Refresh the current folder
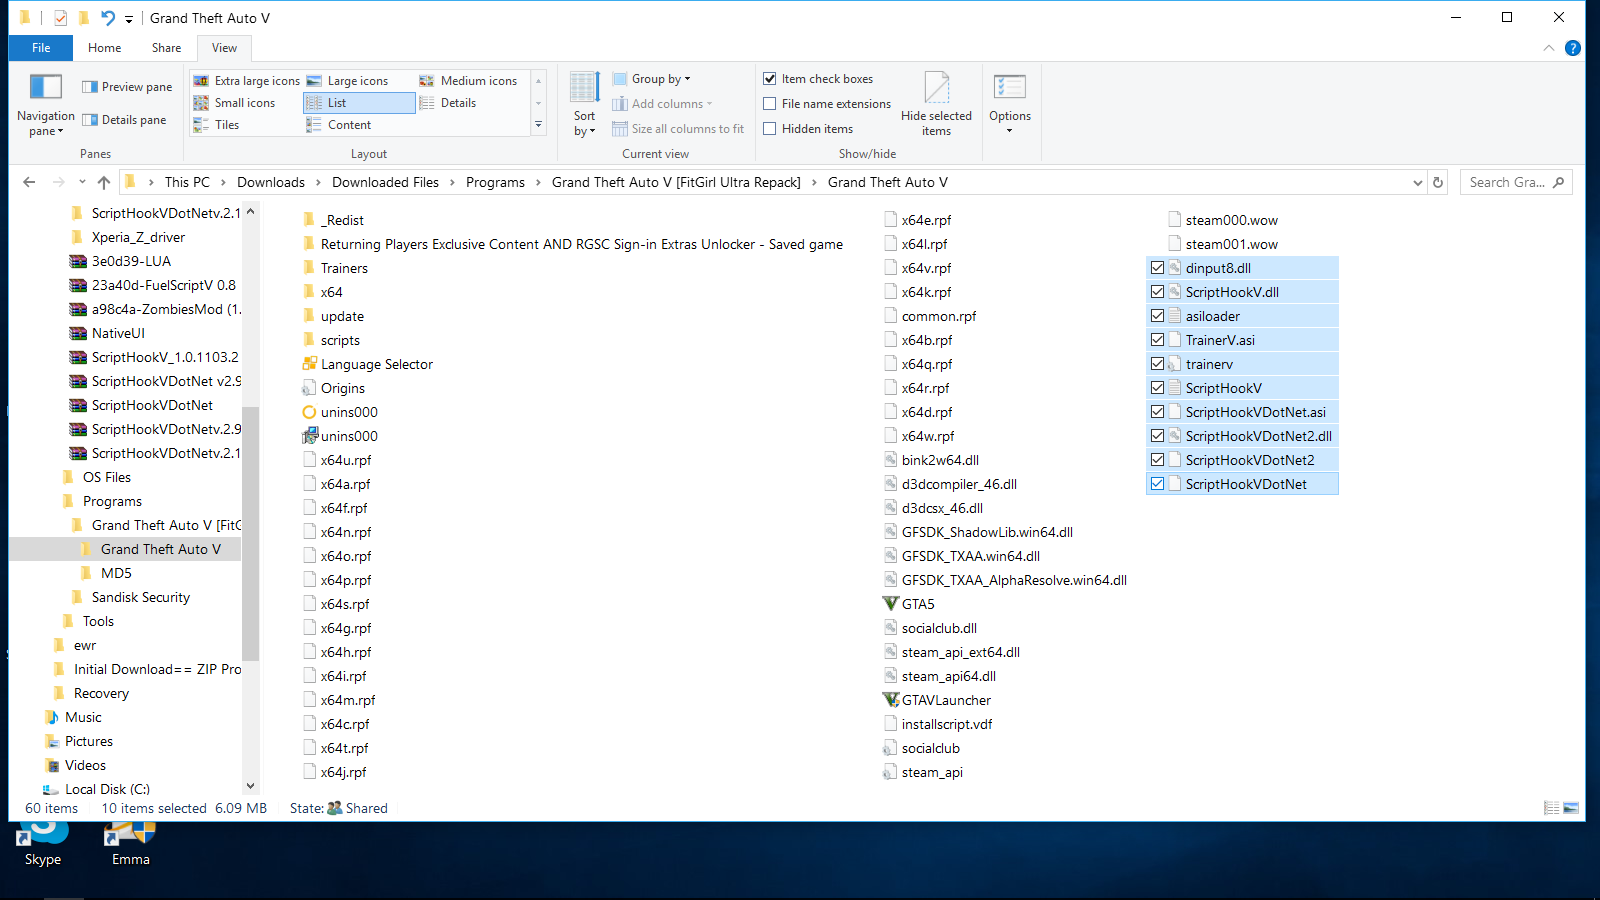This screenshot has height=900, width=1600. pyautogui.click(x=1438, y=182)
